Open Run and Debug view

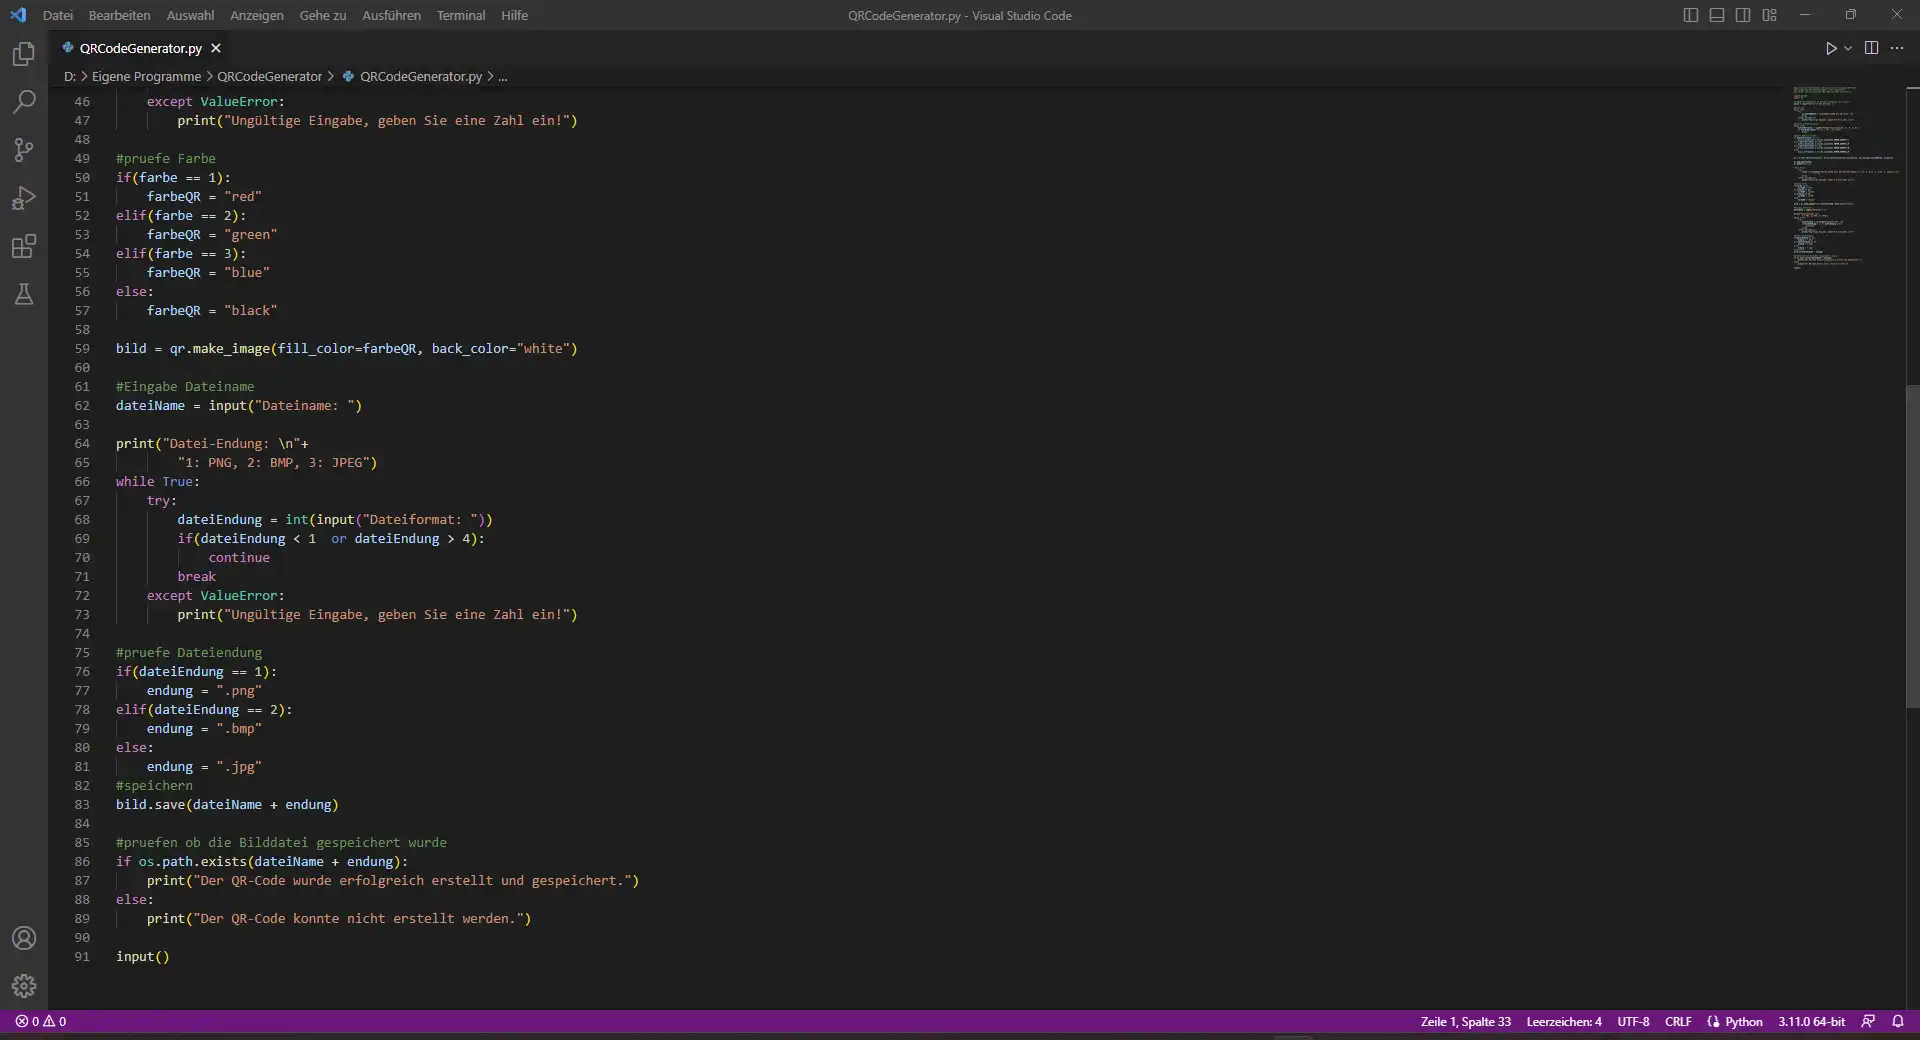tap(24, 198)
